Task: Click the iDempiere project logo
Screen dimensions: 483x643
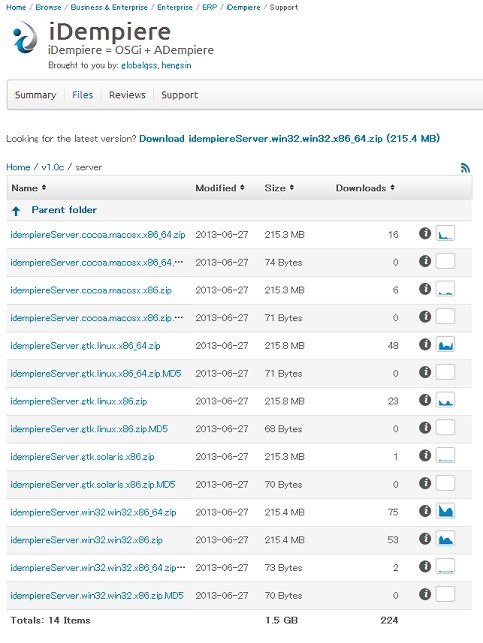Action: (25, 38)
